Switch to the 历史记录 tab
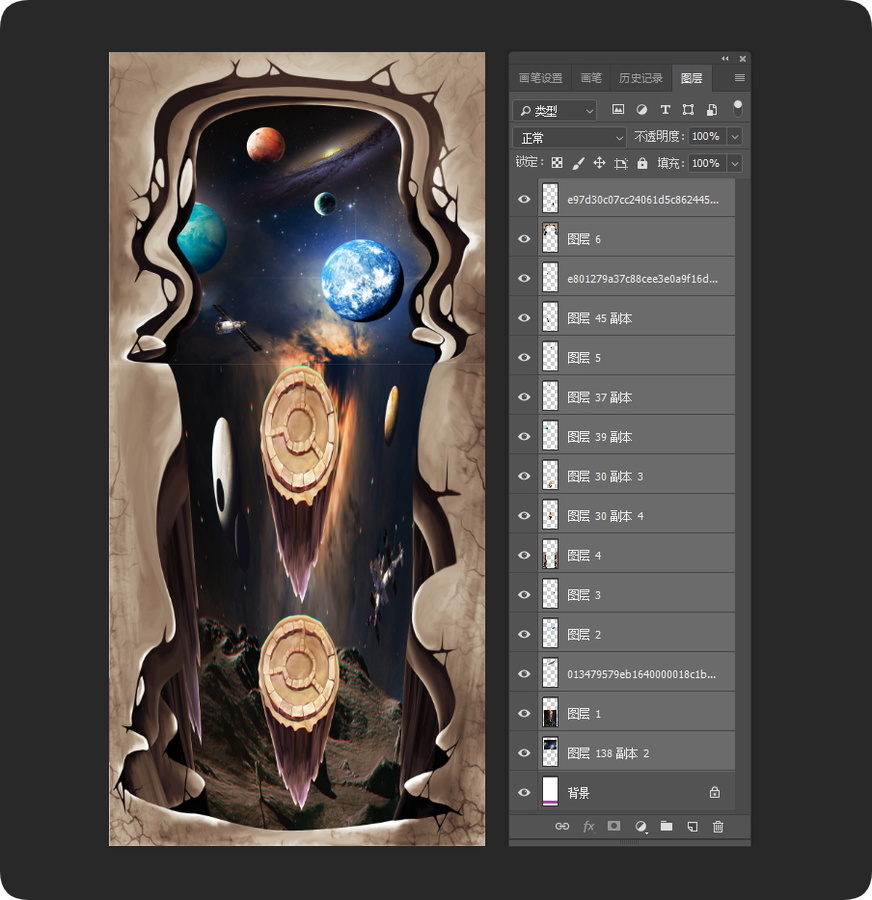 pos(641,77)
